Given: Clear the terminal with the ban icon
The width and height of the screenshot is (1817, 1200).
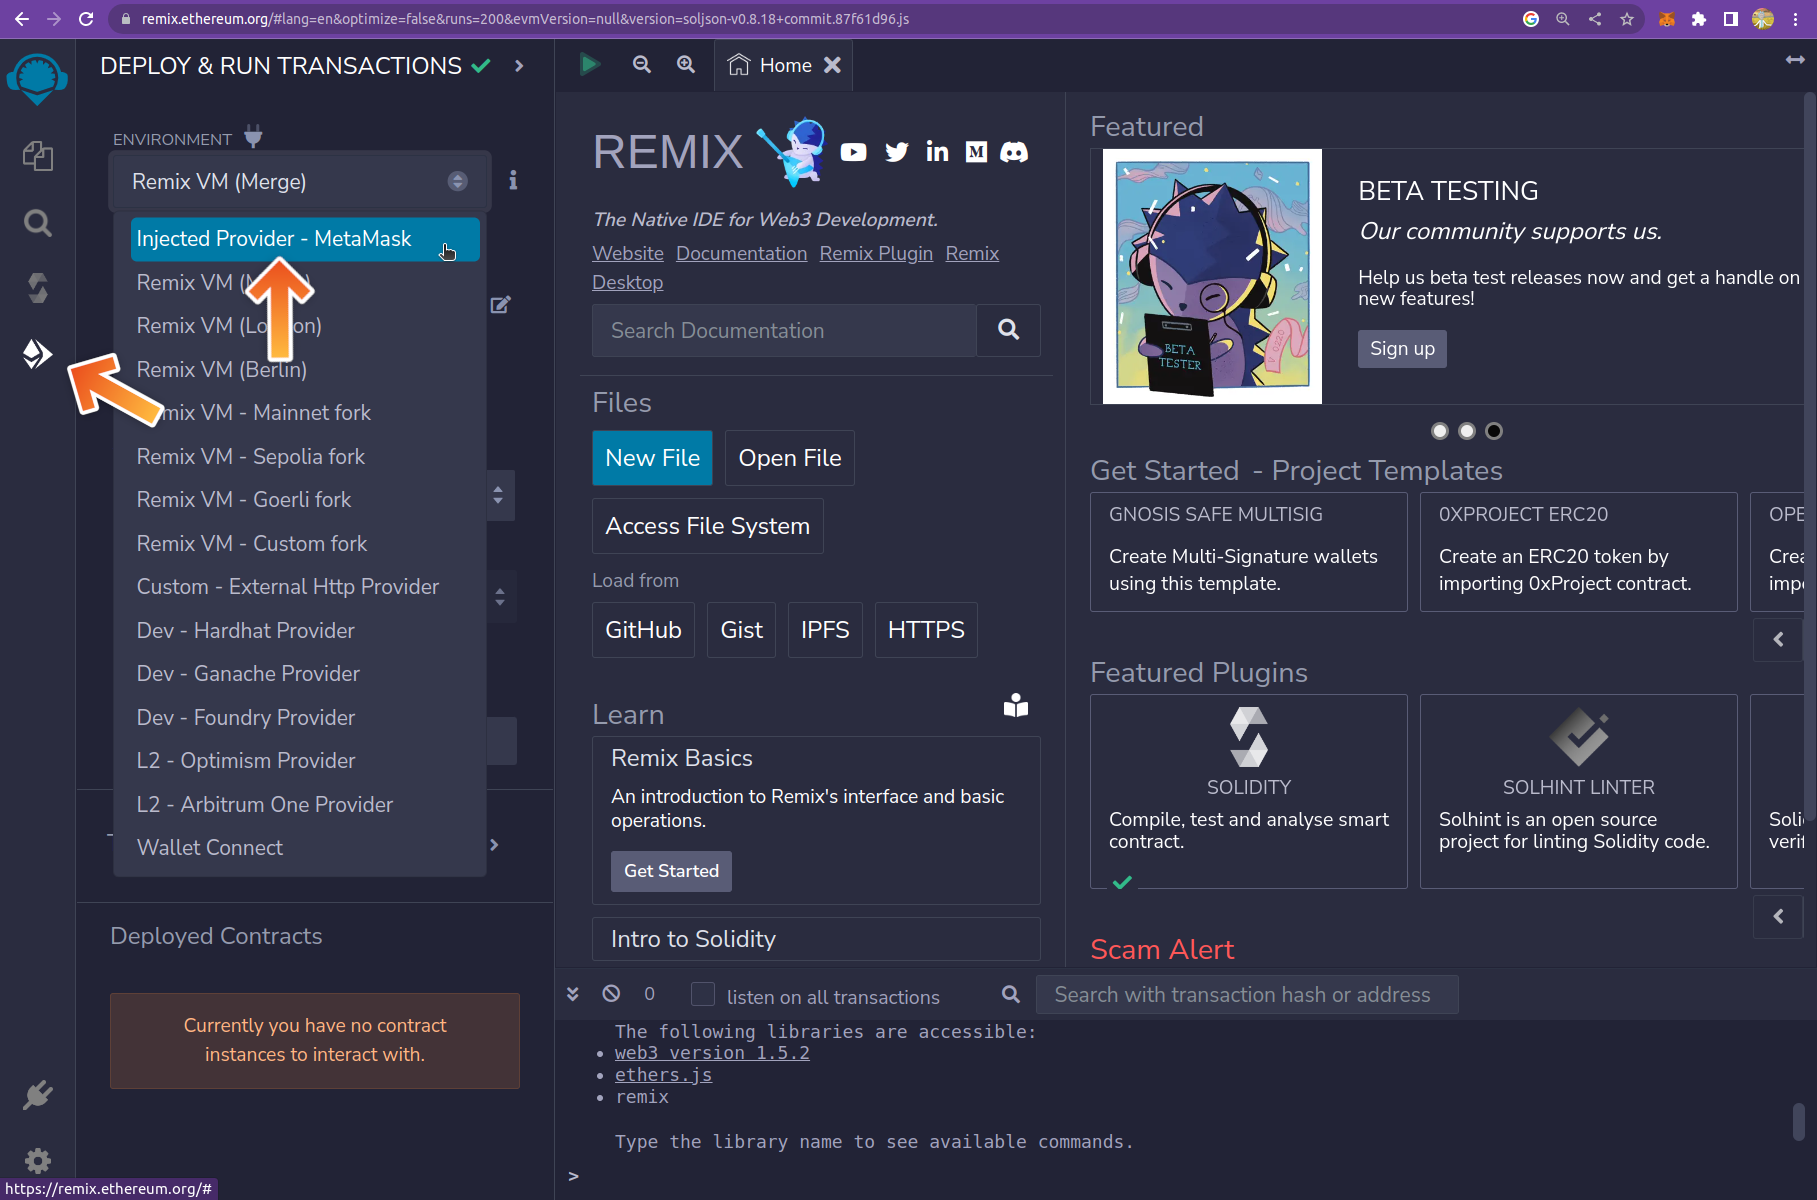Looking at the screenshot, I should (611, 994).
